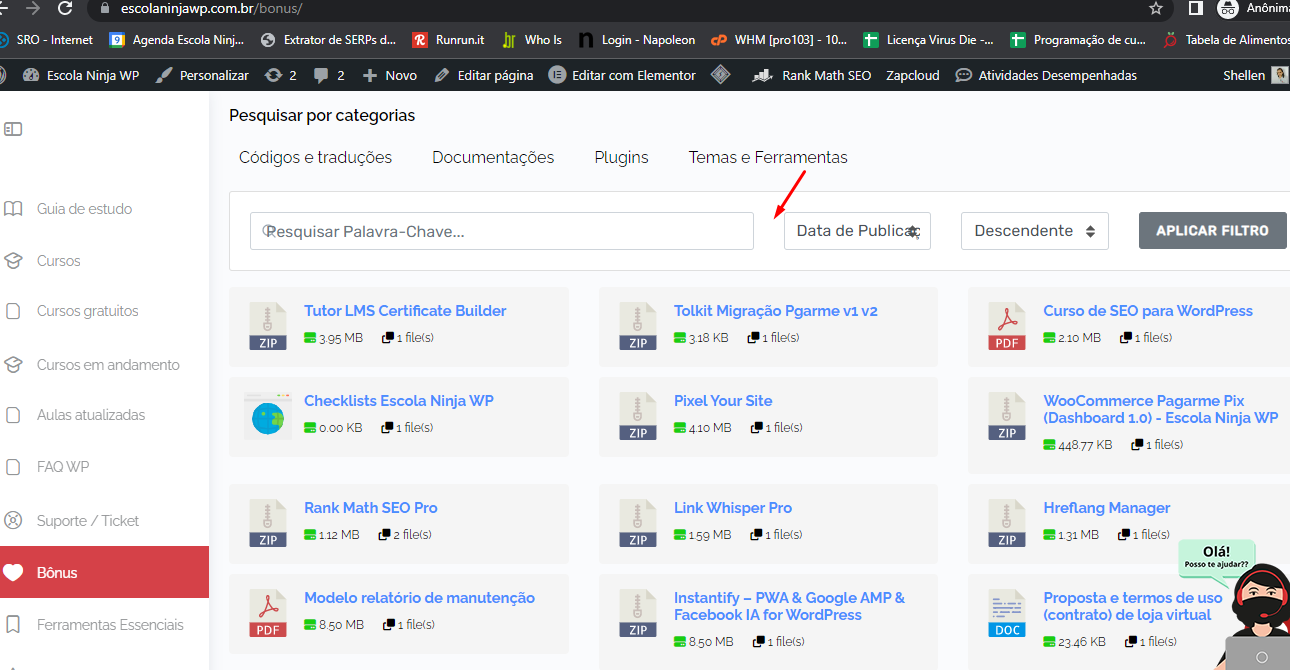Click APLICAR FILTRO button

(1213, 230)
